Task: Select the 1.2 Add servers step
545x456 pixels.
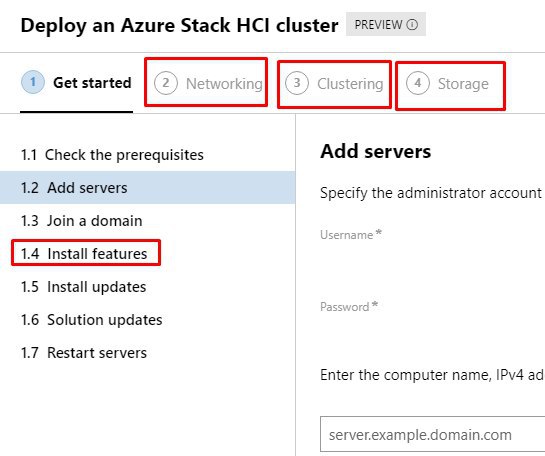Action: [x=148, y=187]
